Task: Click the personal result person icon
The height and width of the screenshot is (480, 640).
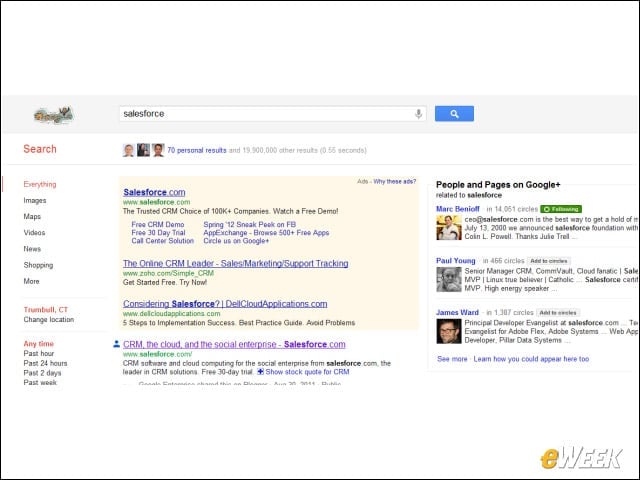Action: pyautogui.click(x=116, y=344)
